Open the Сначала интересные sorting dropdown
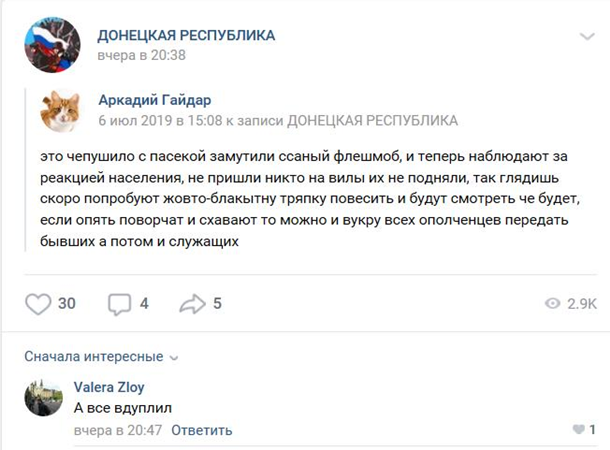The width and height of the screenshot is (610, 450). [x=100, y=356]
